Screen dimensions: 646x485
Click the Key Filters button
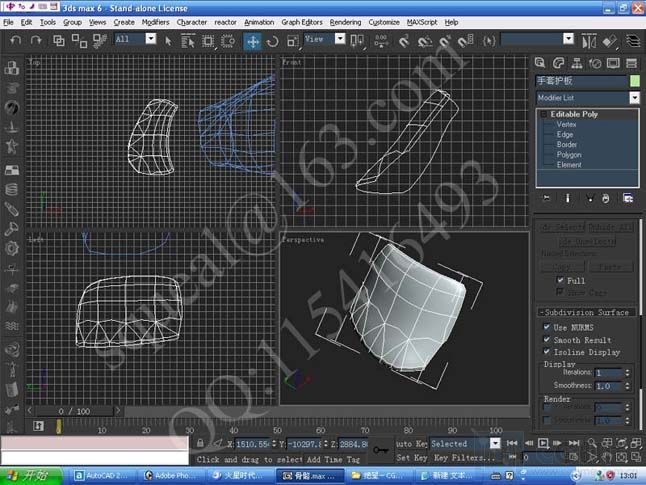pyautogui.click(x=464, y=457)
